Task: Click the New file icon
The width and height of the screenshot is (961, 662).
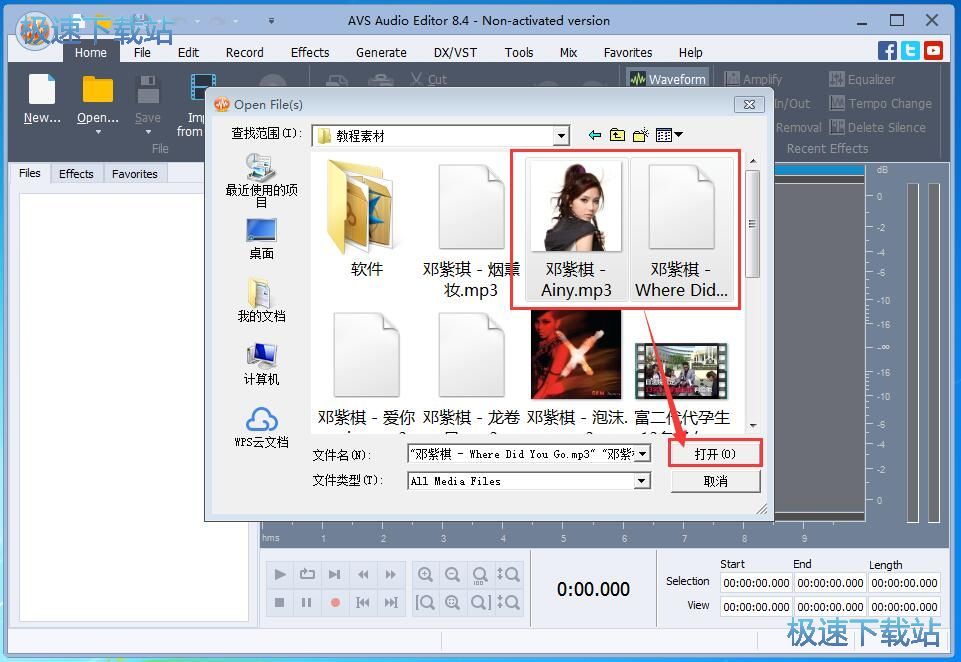Action: (x=42, y=89)
